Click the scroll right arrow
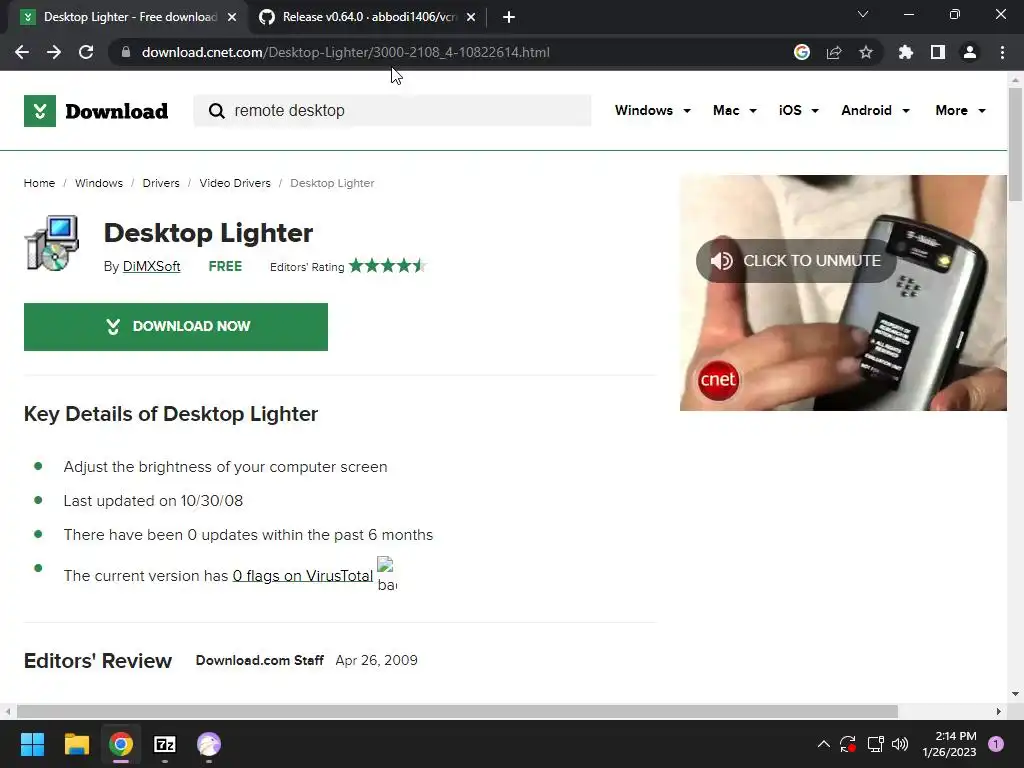 click(998, 711)
